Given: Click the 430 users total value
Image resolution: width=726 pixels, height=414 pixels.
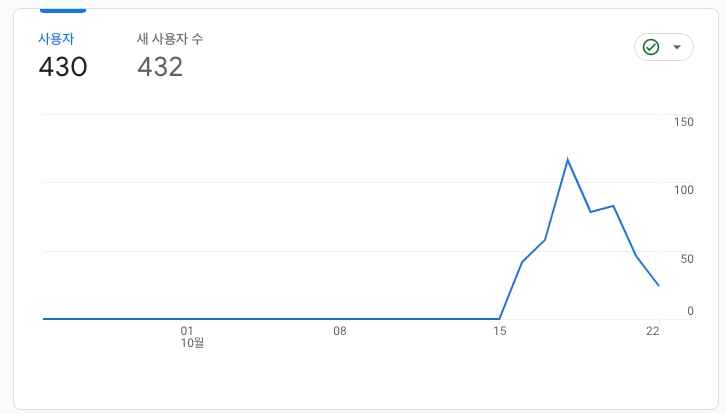Looking at the screenshot, I should click(63, 67).
